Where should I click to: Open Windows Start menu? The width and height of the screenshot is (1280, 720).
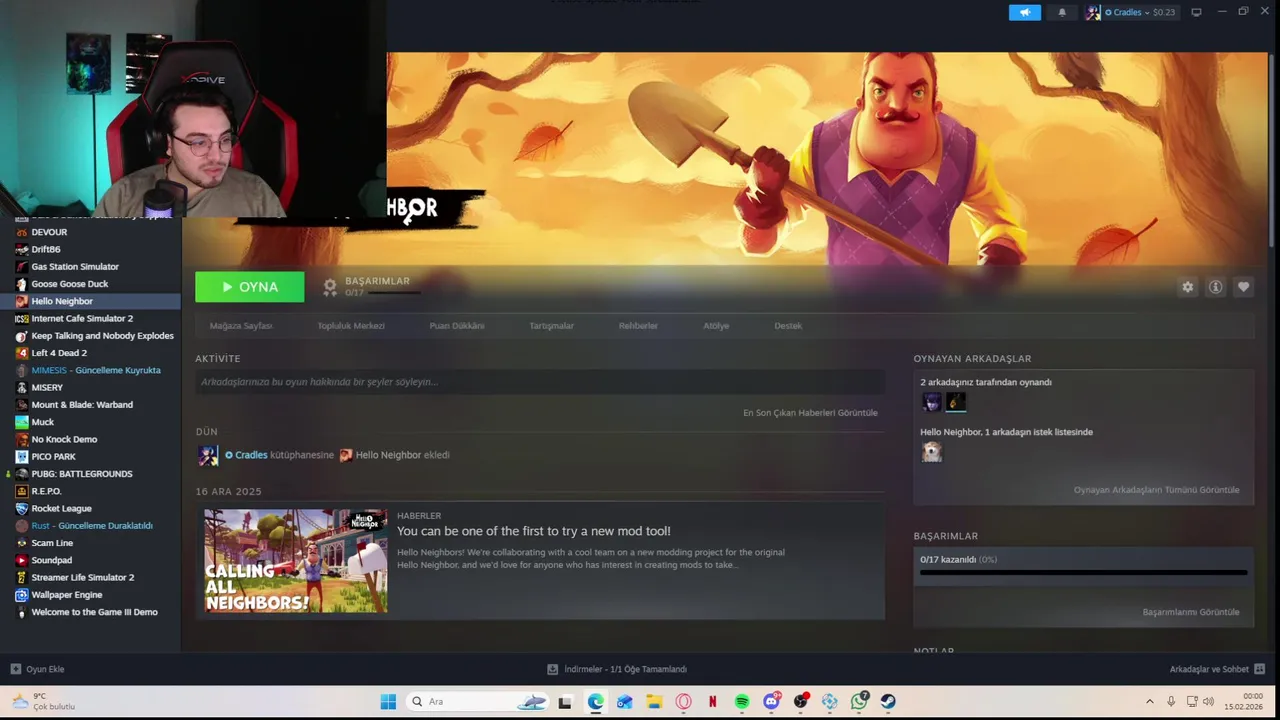pos(388,702)
